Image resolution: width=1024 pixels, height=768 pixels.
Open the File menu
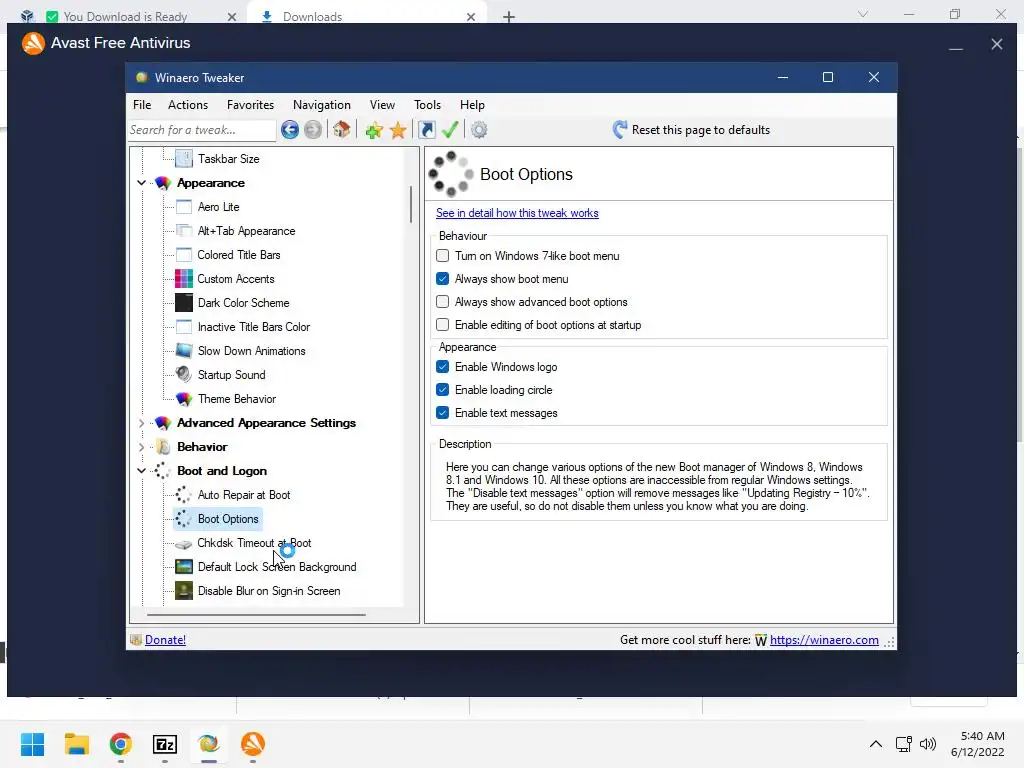point(142,105)
